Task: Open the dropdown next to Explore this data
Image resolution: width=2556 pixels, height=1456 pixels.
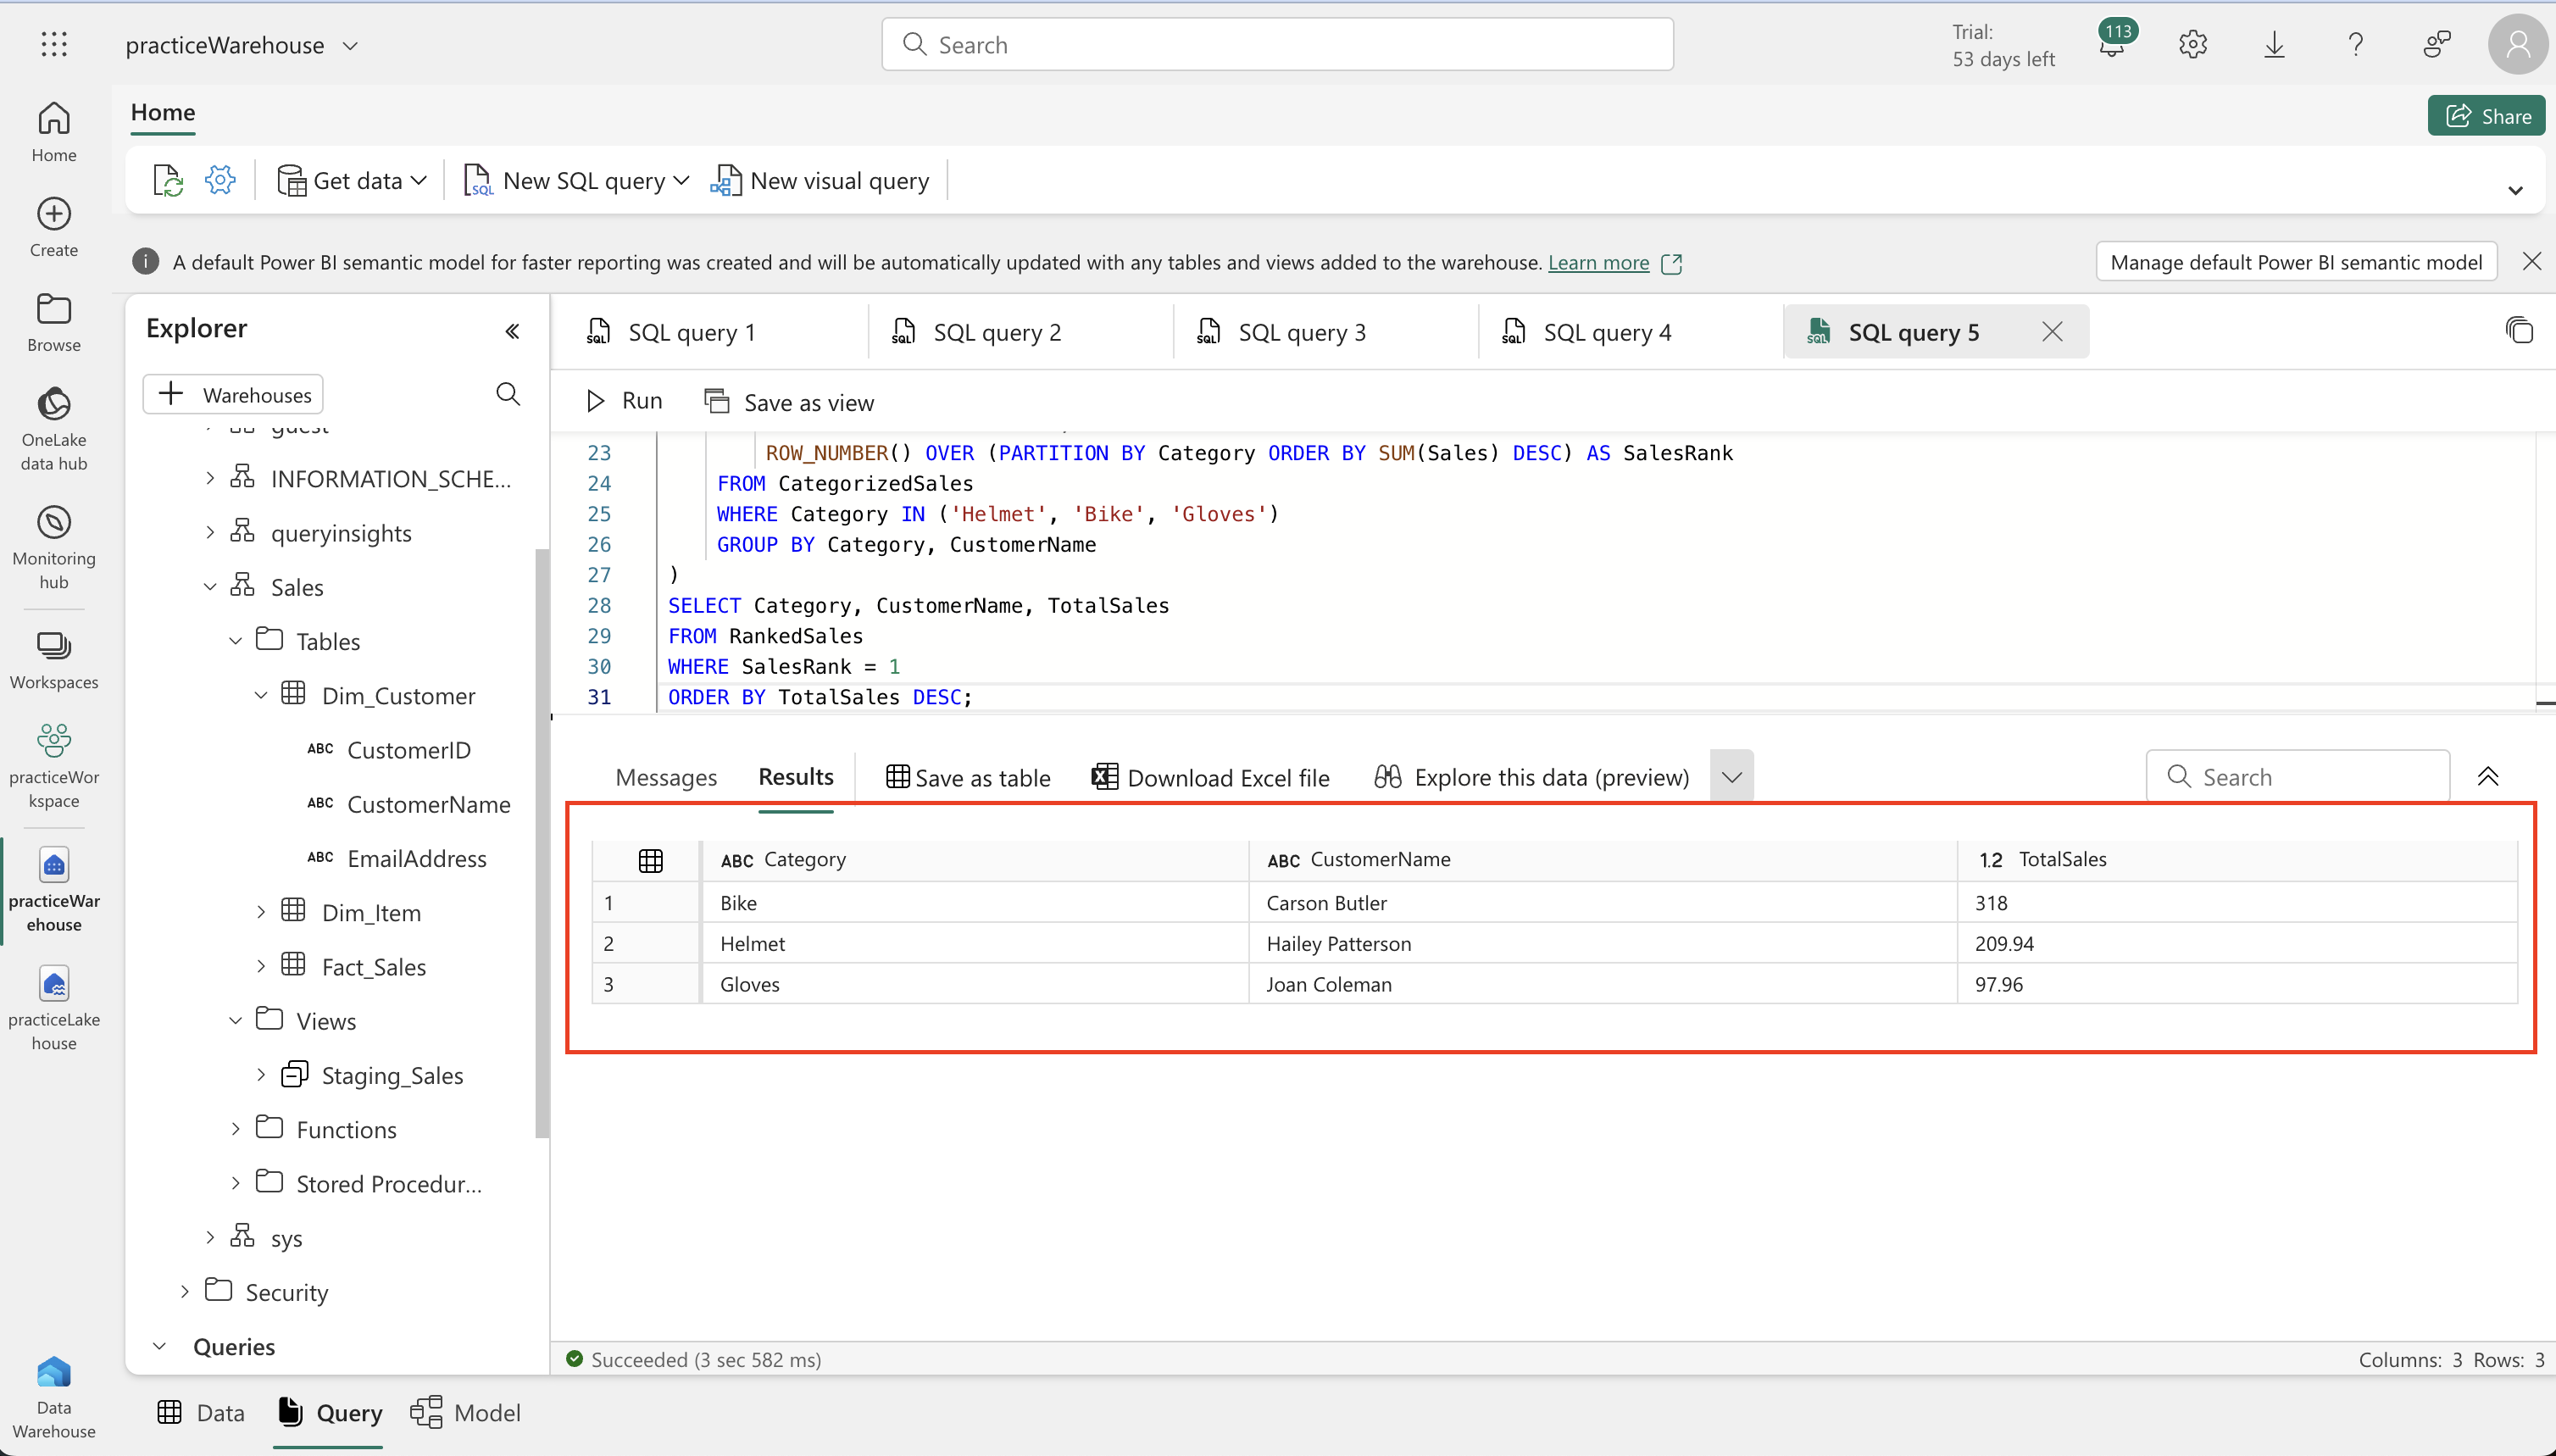Action: pyautogui.click(x=1732, y=777)
